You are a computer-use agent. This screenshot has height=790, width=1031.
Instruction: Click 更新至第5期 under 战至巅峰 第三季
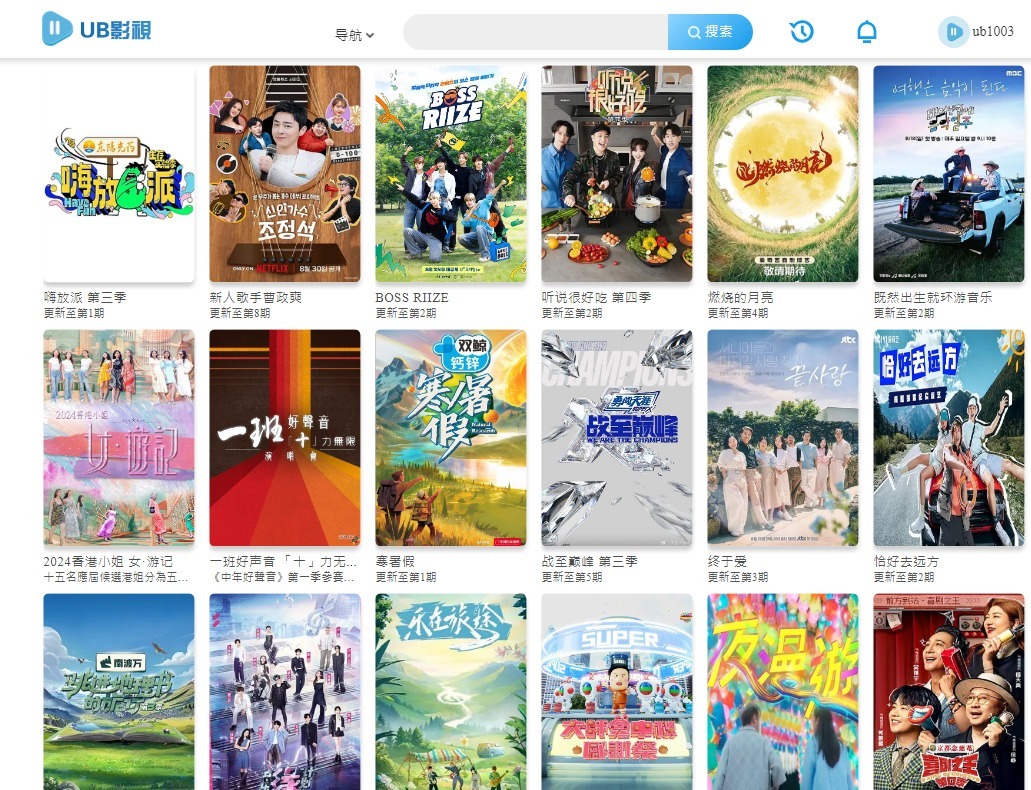(572, 578)
